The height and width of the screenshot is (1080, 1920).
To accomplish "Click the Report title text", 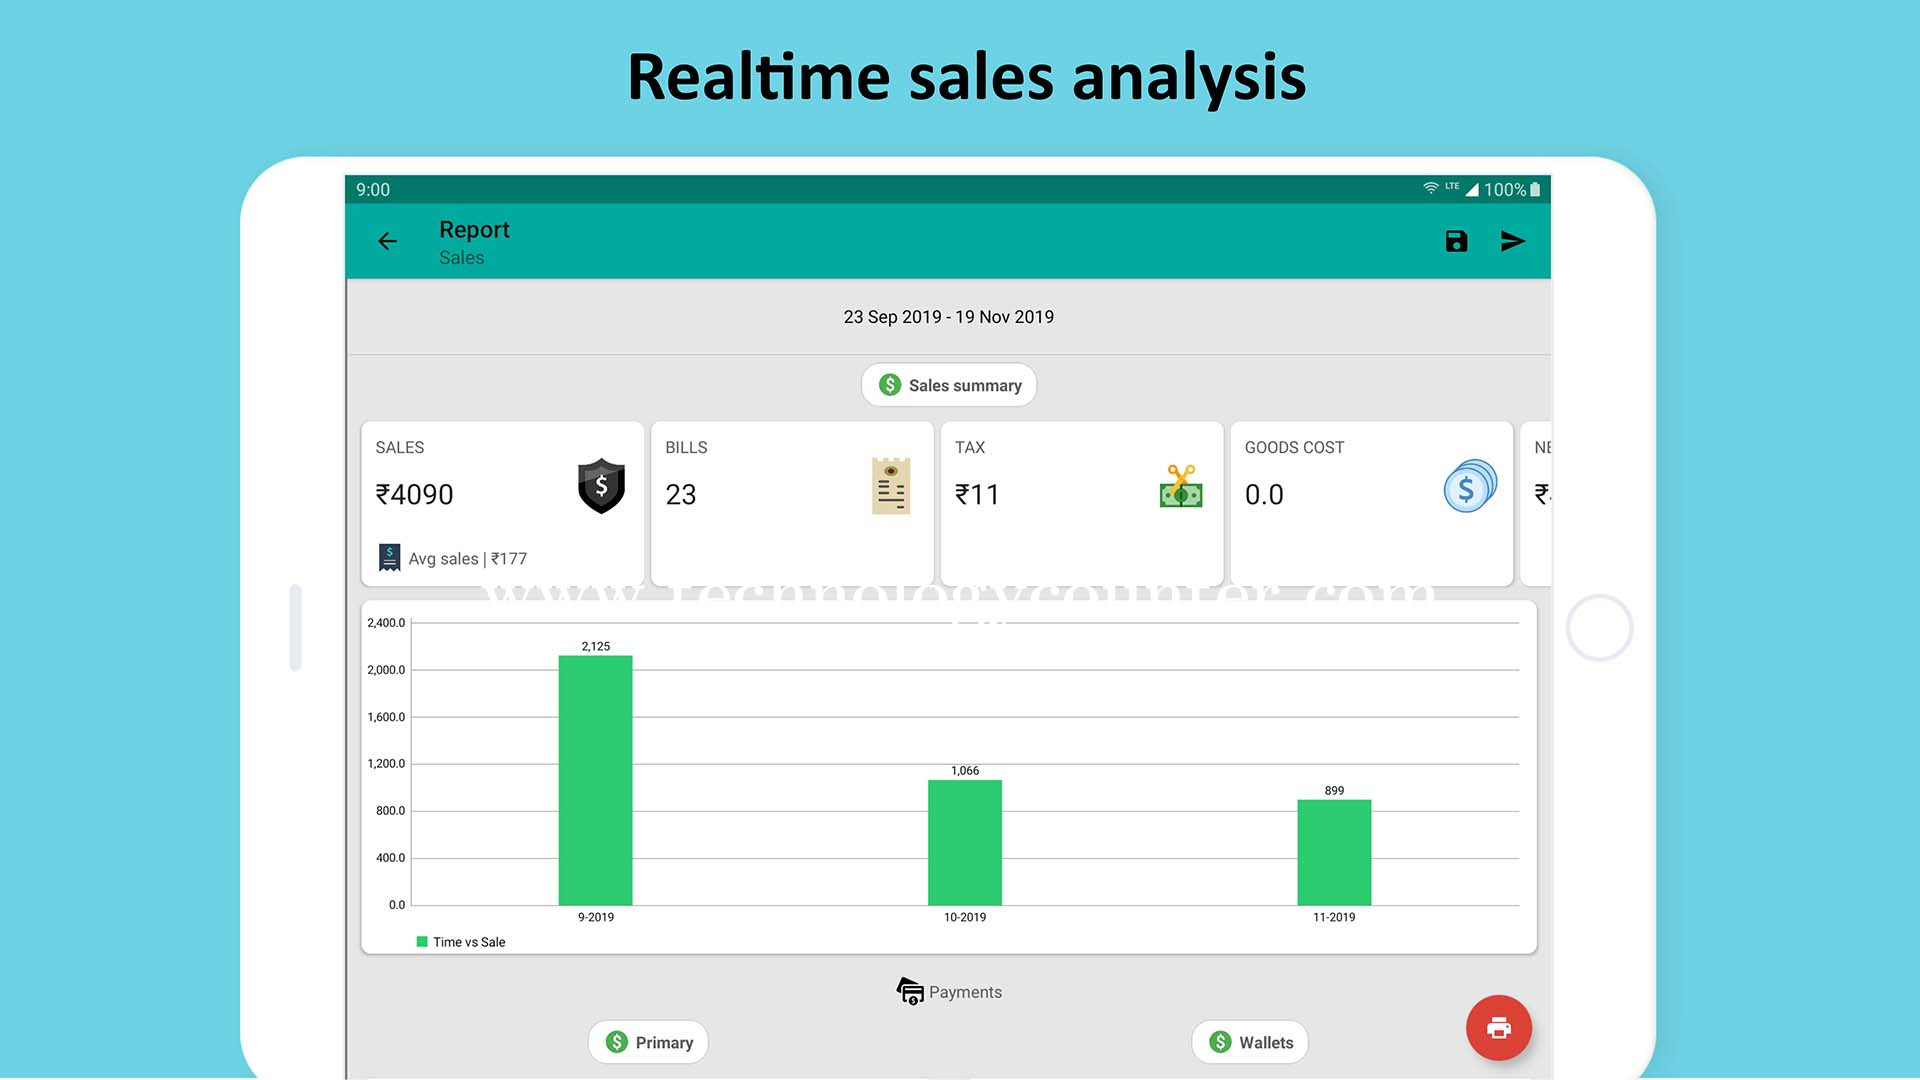I will pos(474,229).
